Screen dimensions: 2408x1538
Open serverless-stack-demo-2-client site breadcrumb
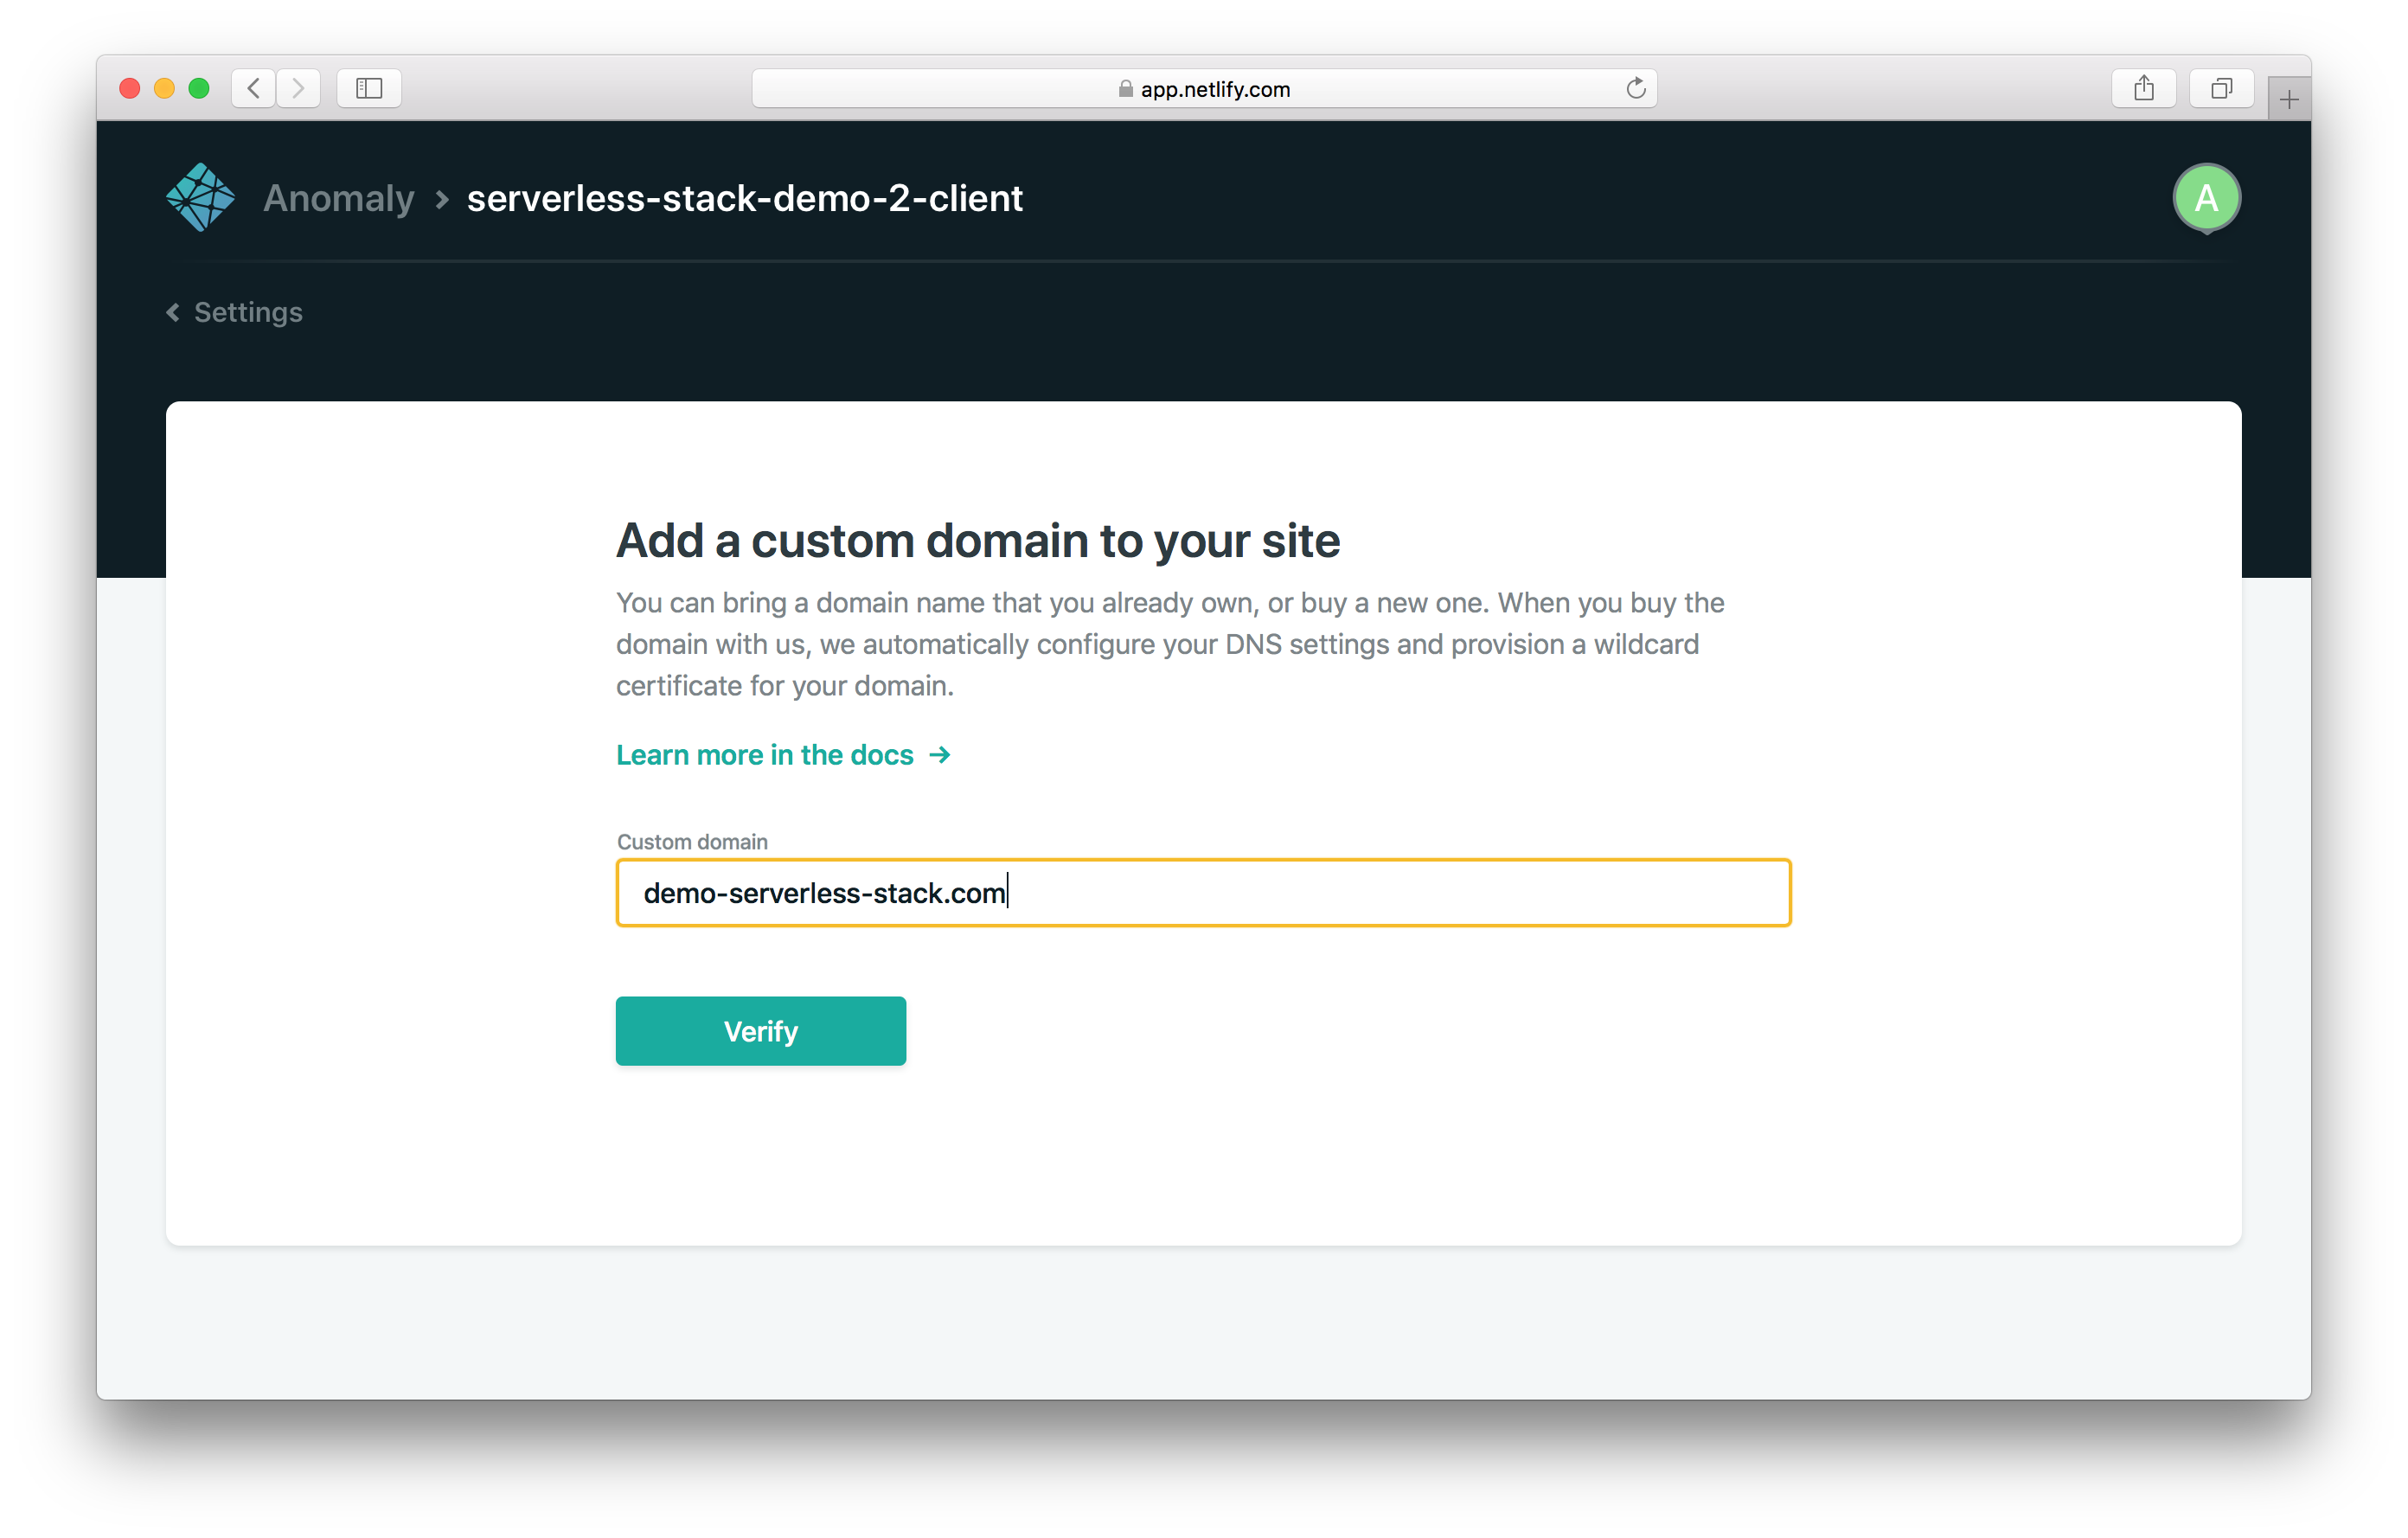pos(744,198)
